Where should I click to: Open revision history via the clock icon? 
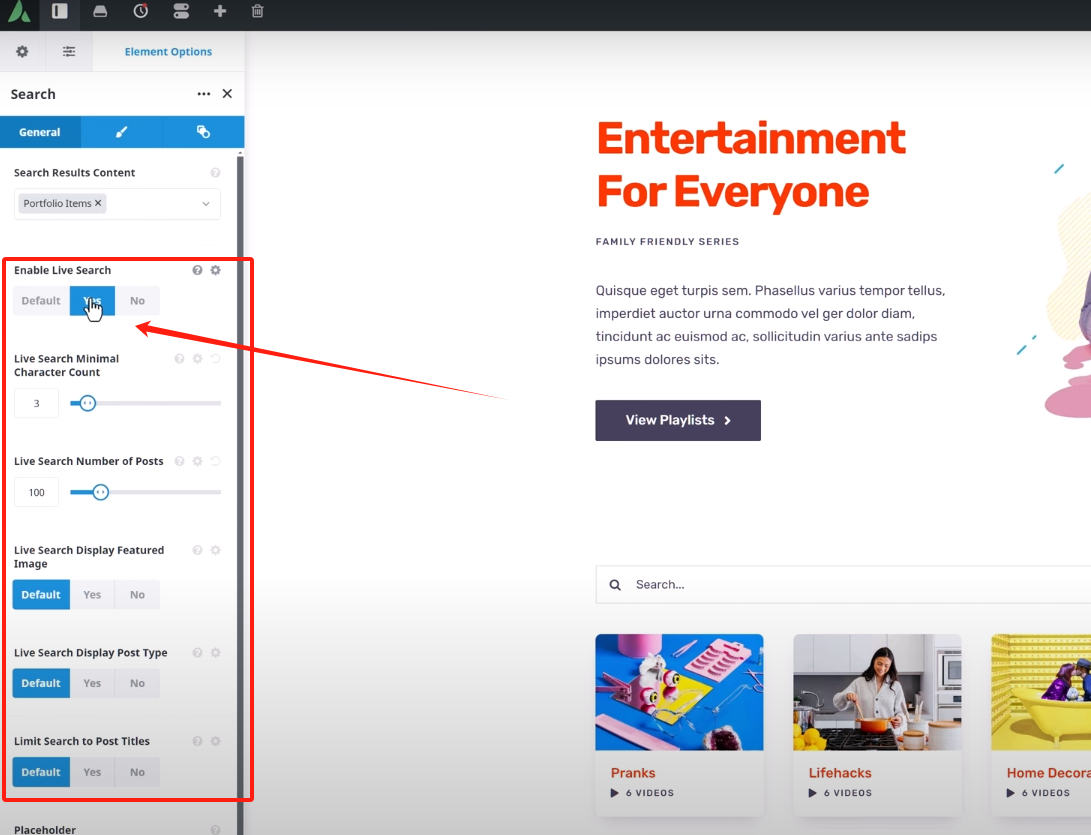pyautogui.click(x=140, y=14)
